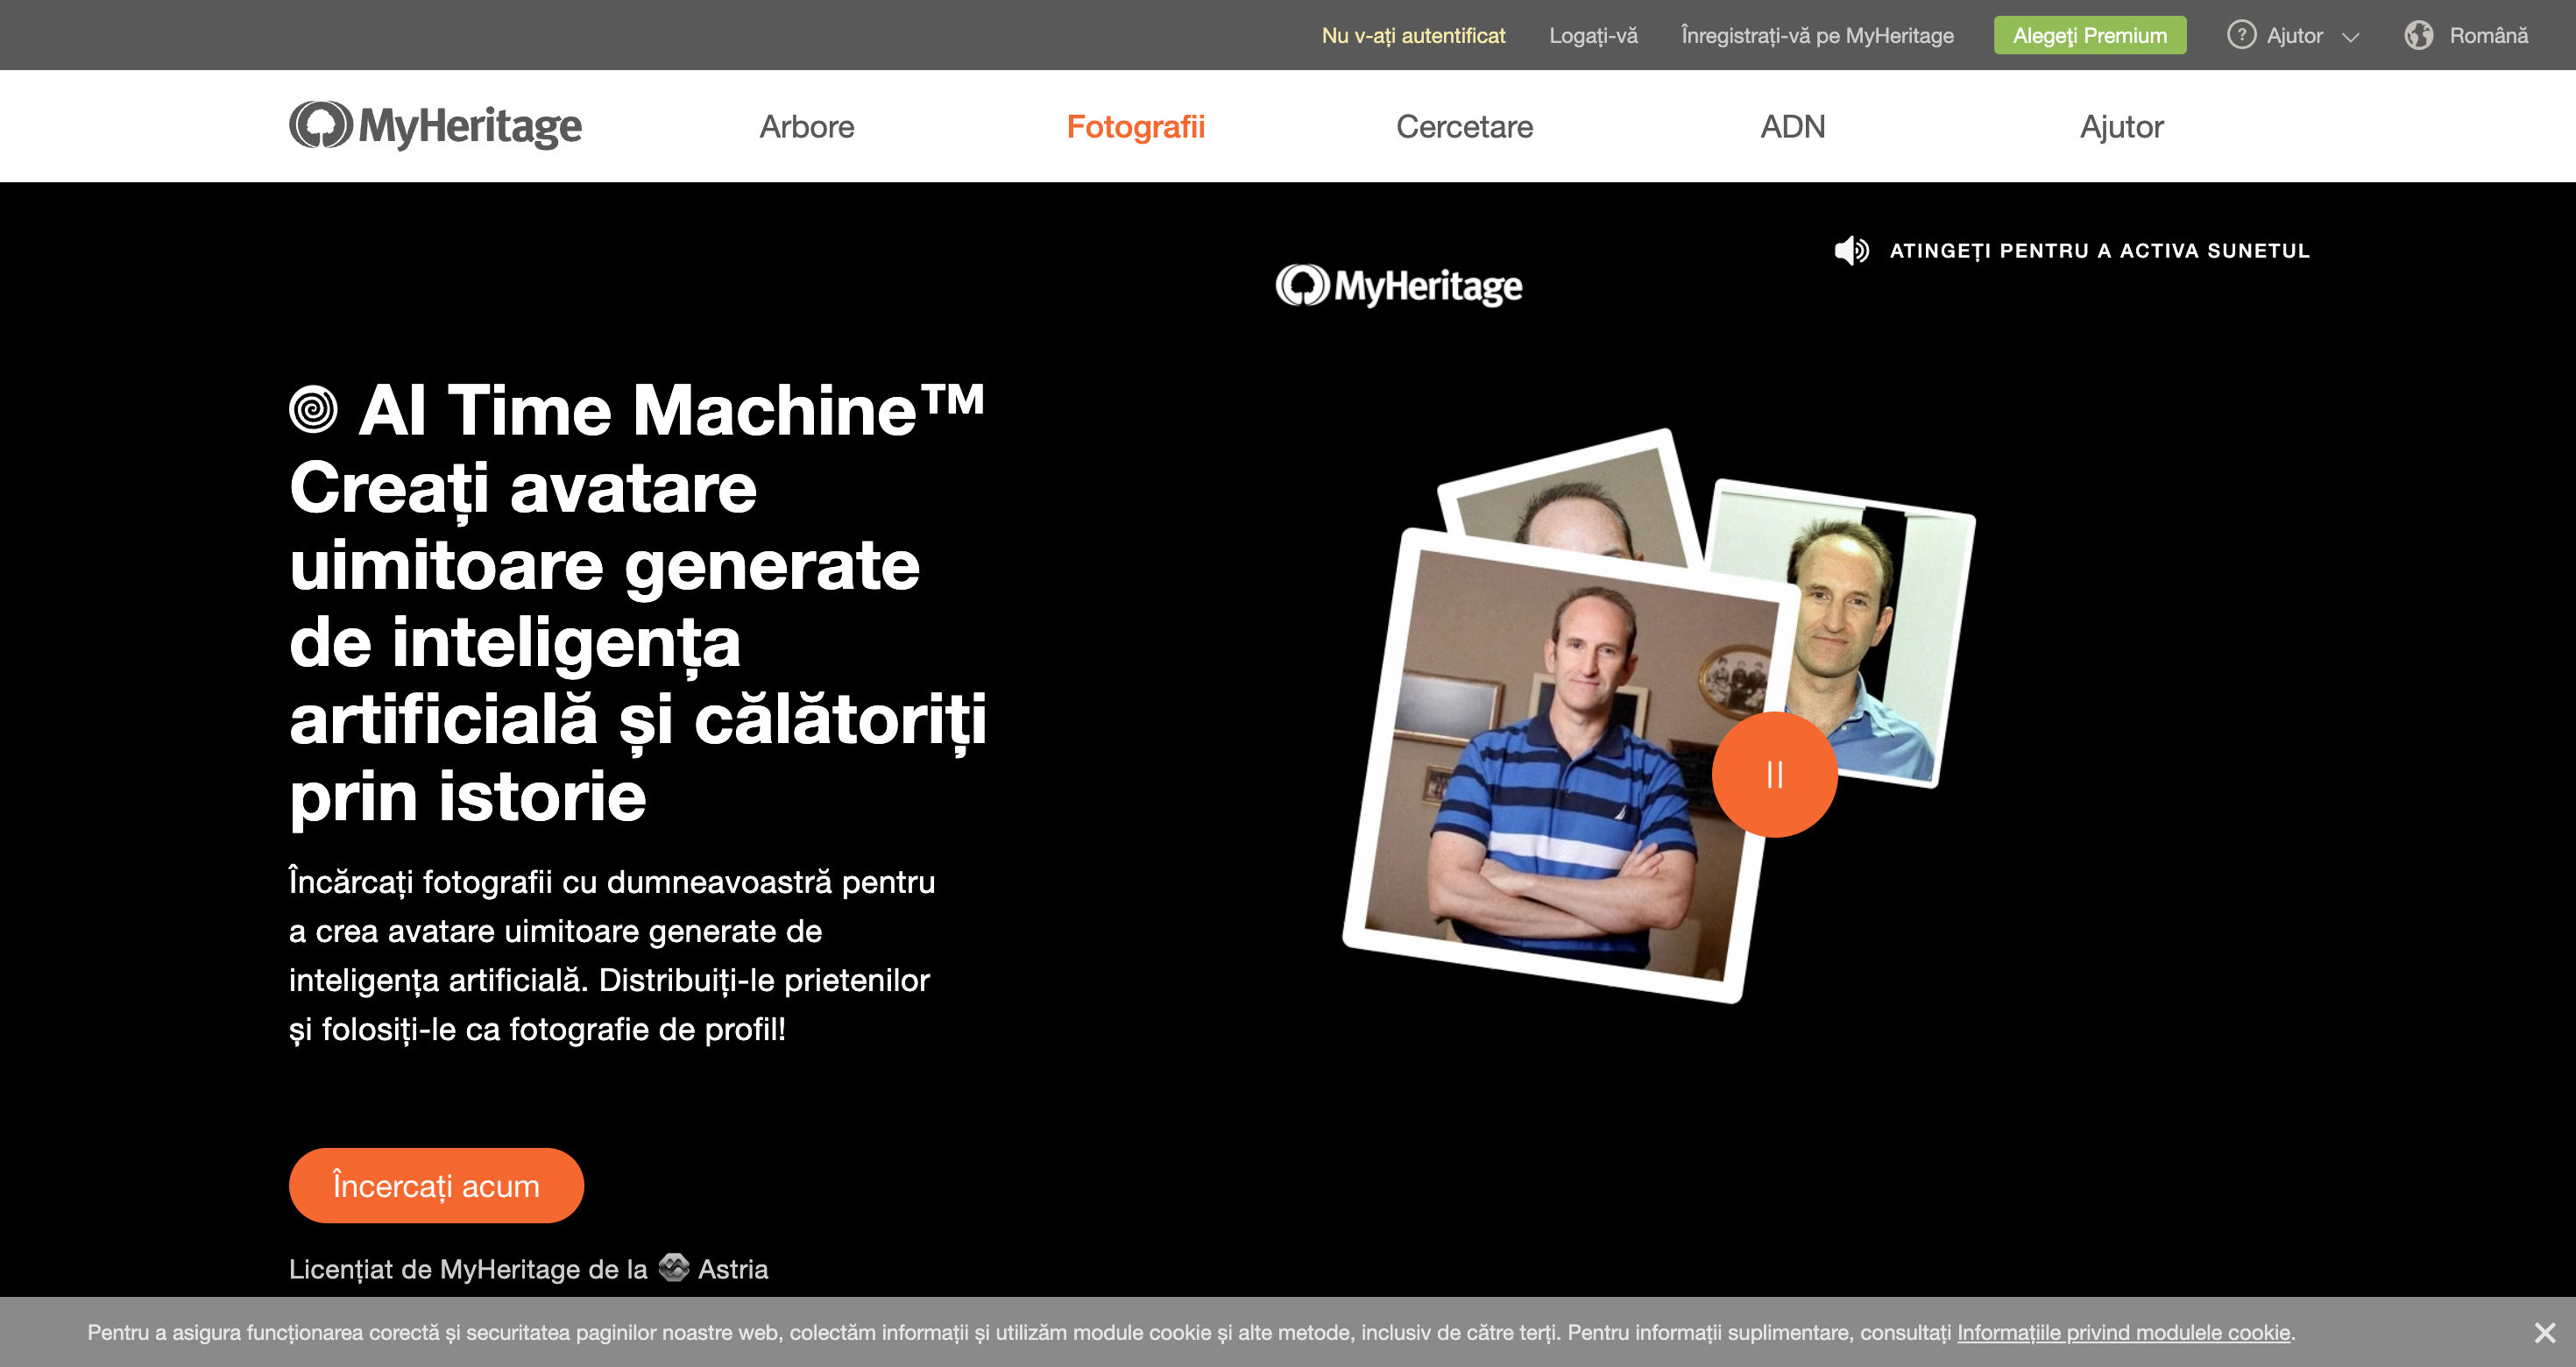
Task: Click the Licențiat de MyHeritage de la text
Action: pyautogui.click(x=468, y=1268)
